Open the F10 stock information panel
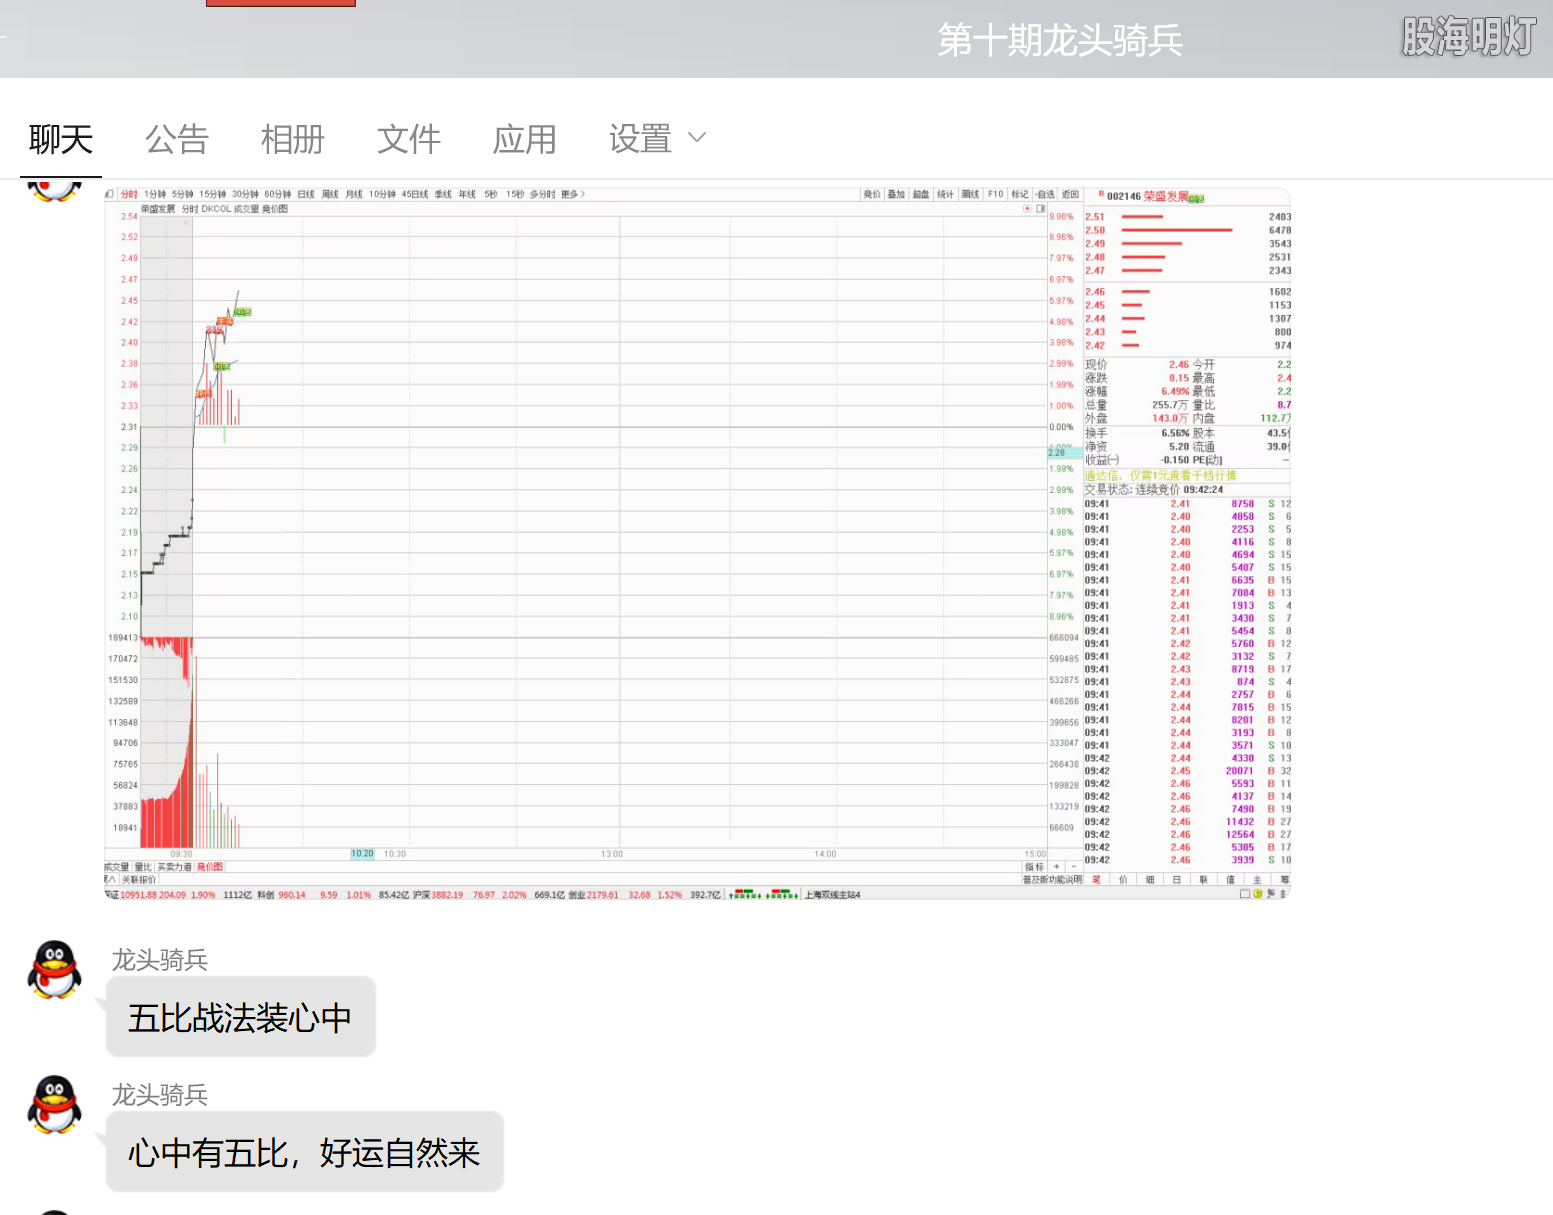 coord(995,194)
